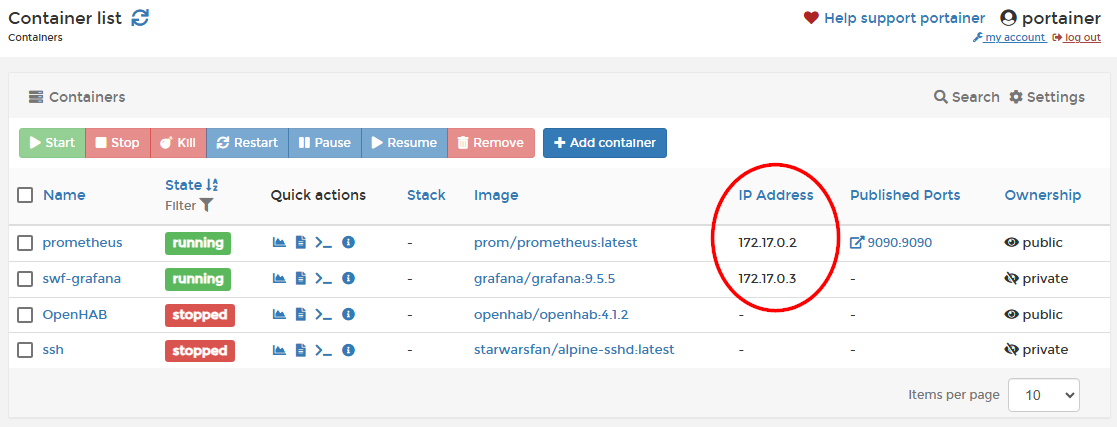
Task: Click the Kill button
Action: [x=178, y=143]
